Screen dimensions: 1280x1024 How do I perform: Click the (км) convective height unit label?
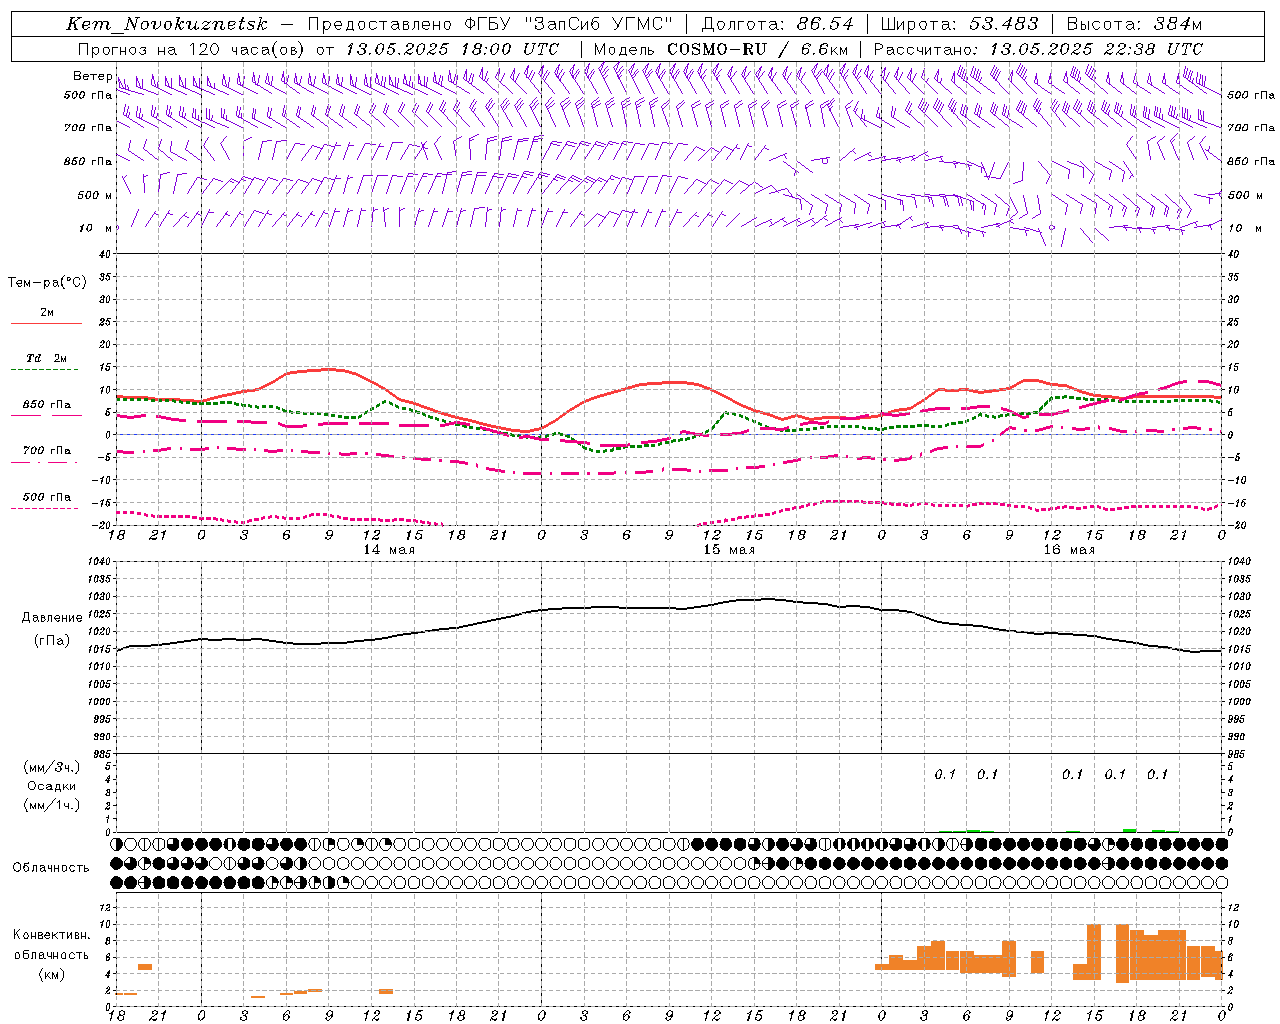click(52, 974)
